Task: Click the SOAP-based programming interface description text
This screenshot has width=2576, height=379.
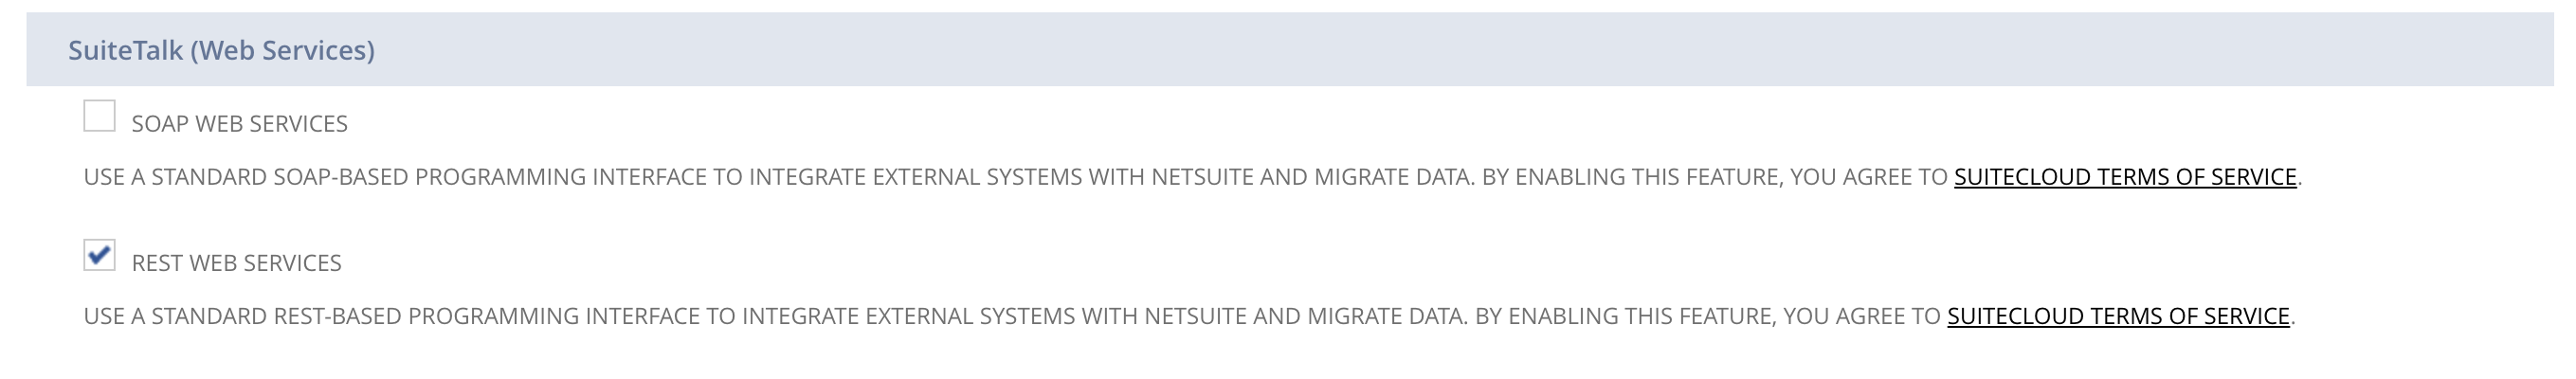Action: pos(779,177)
